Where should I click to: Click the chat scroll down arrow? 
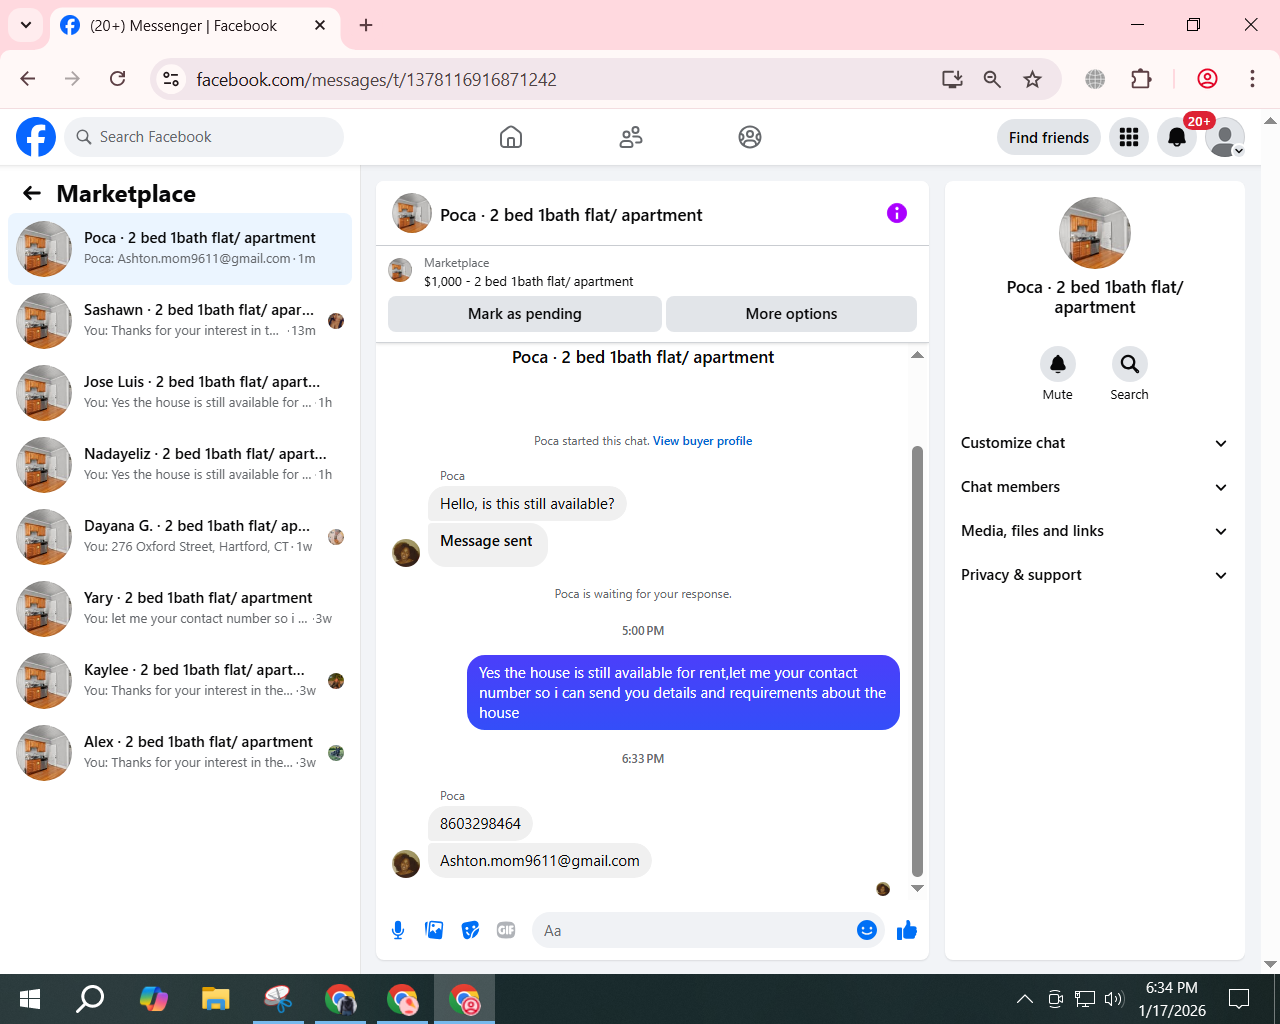point(917,888)
